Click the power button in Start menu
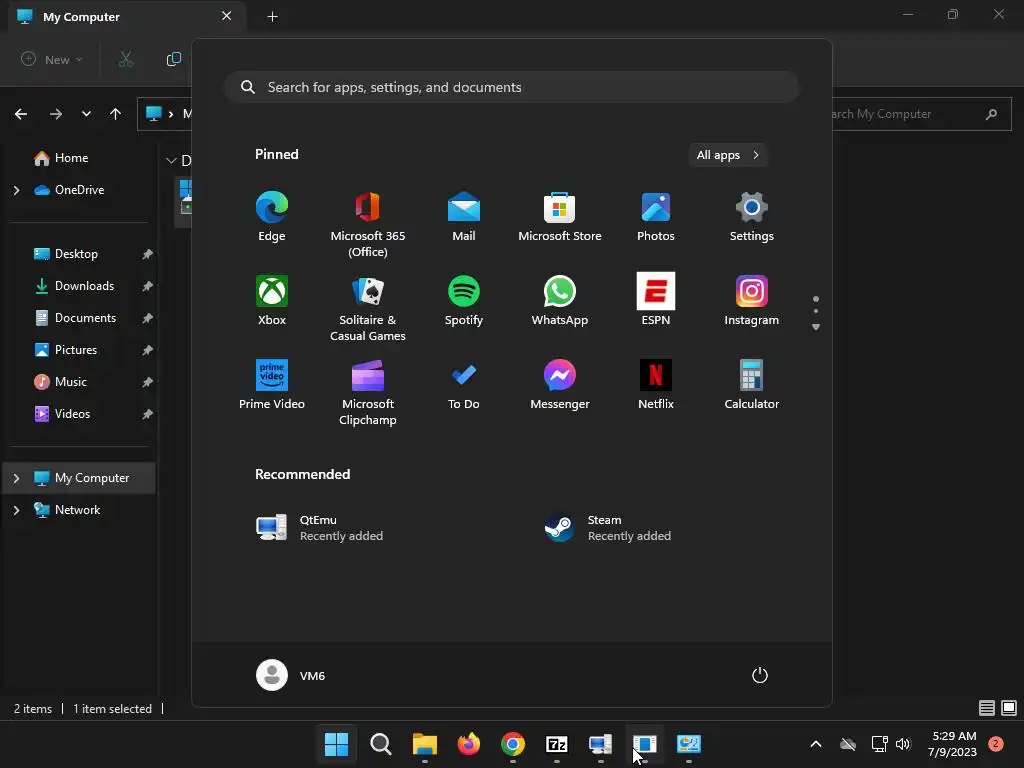This screenshot has height=768, width=1024. coord(760,675)
